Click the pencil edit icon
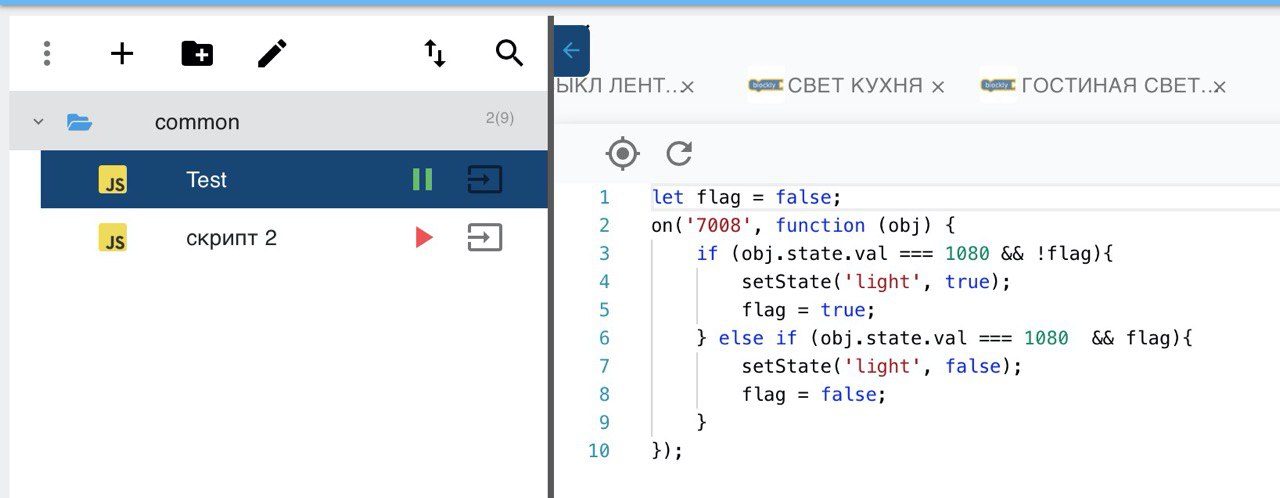 click(272, 53)
